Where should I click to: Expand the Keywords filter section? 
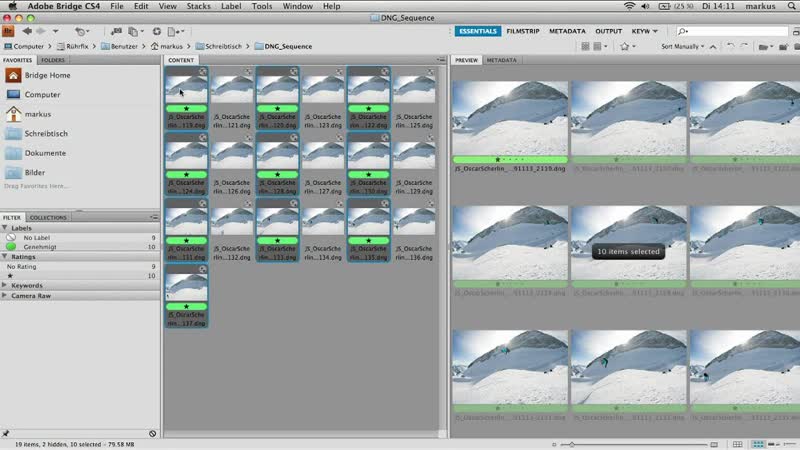5,286
